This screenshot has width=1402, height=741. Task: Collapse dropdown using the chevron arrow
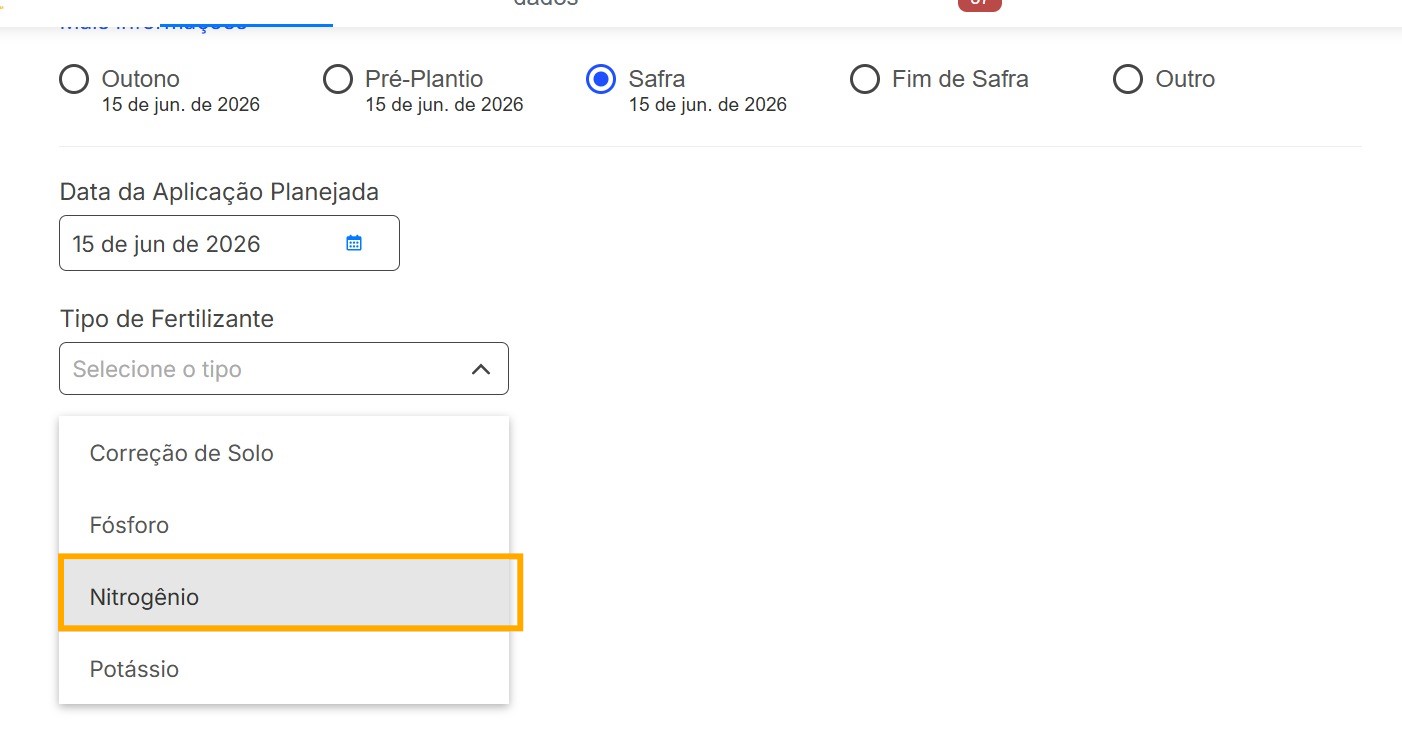(x=481, y=369)
